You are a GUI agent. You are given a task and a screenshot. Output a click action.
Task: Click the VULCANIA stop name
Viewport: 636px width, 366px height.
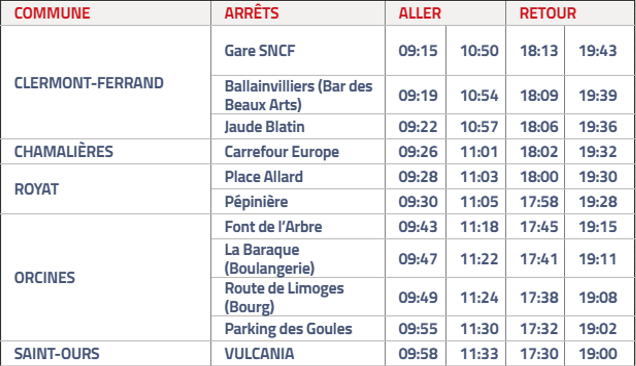click(x=260, y=354)
